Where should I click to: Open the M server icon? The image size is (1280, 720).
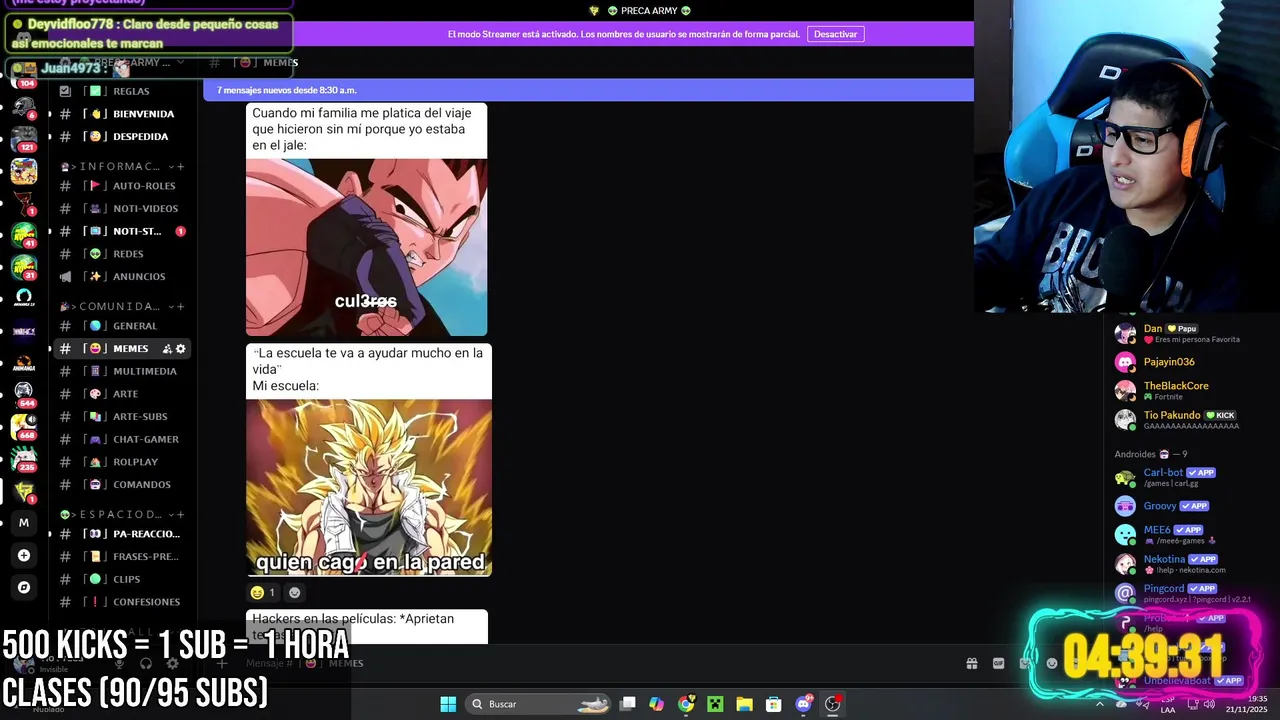24,522
